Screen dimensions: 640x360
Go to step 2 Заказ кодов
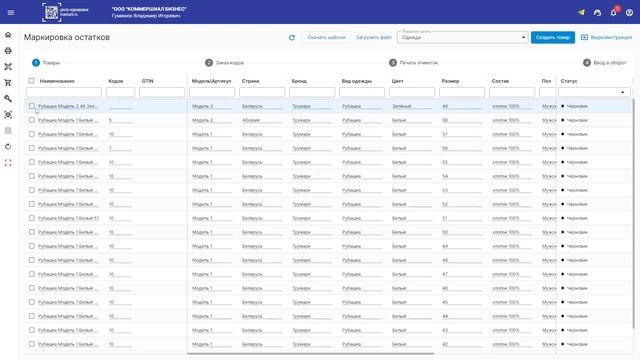224,62
